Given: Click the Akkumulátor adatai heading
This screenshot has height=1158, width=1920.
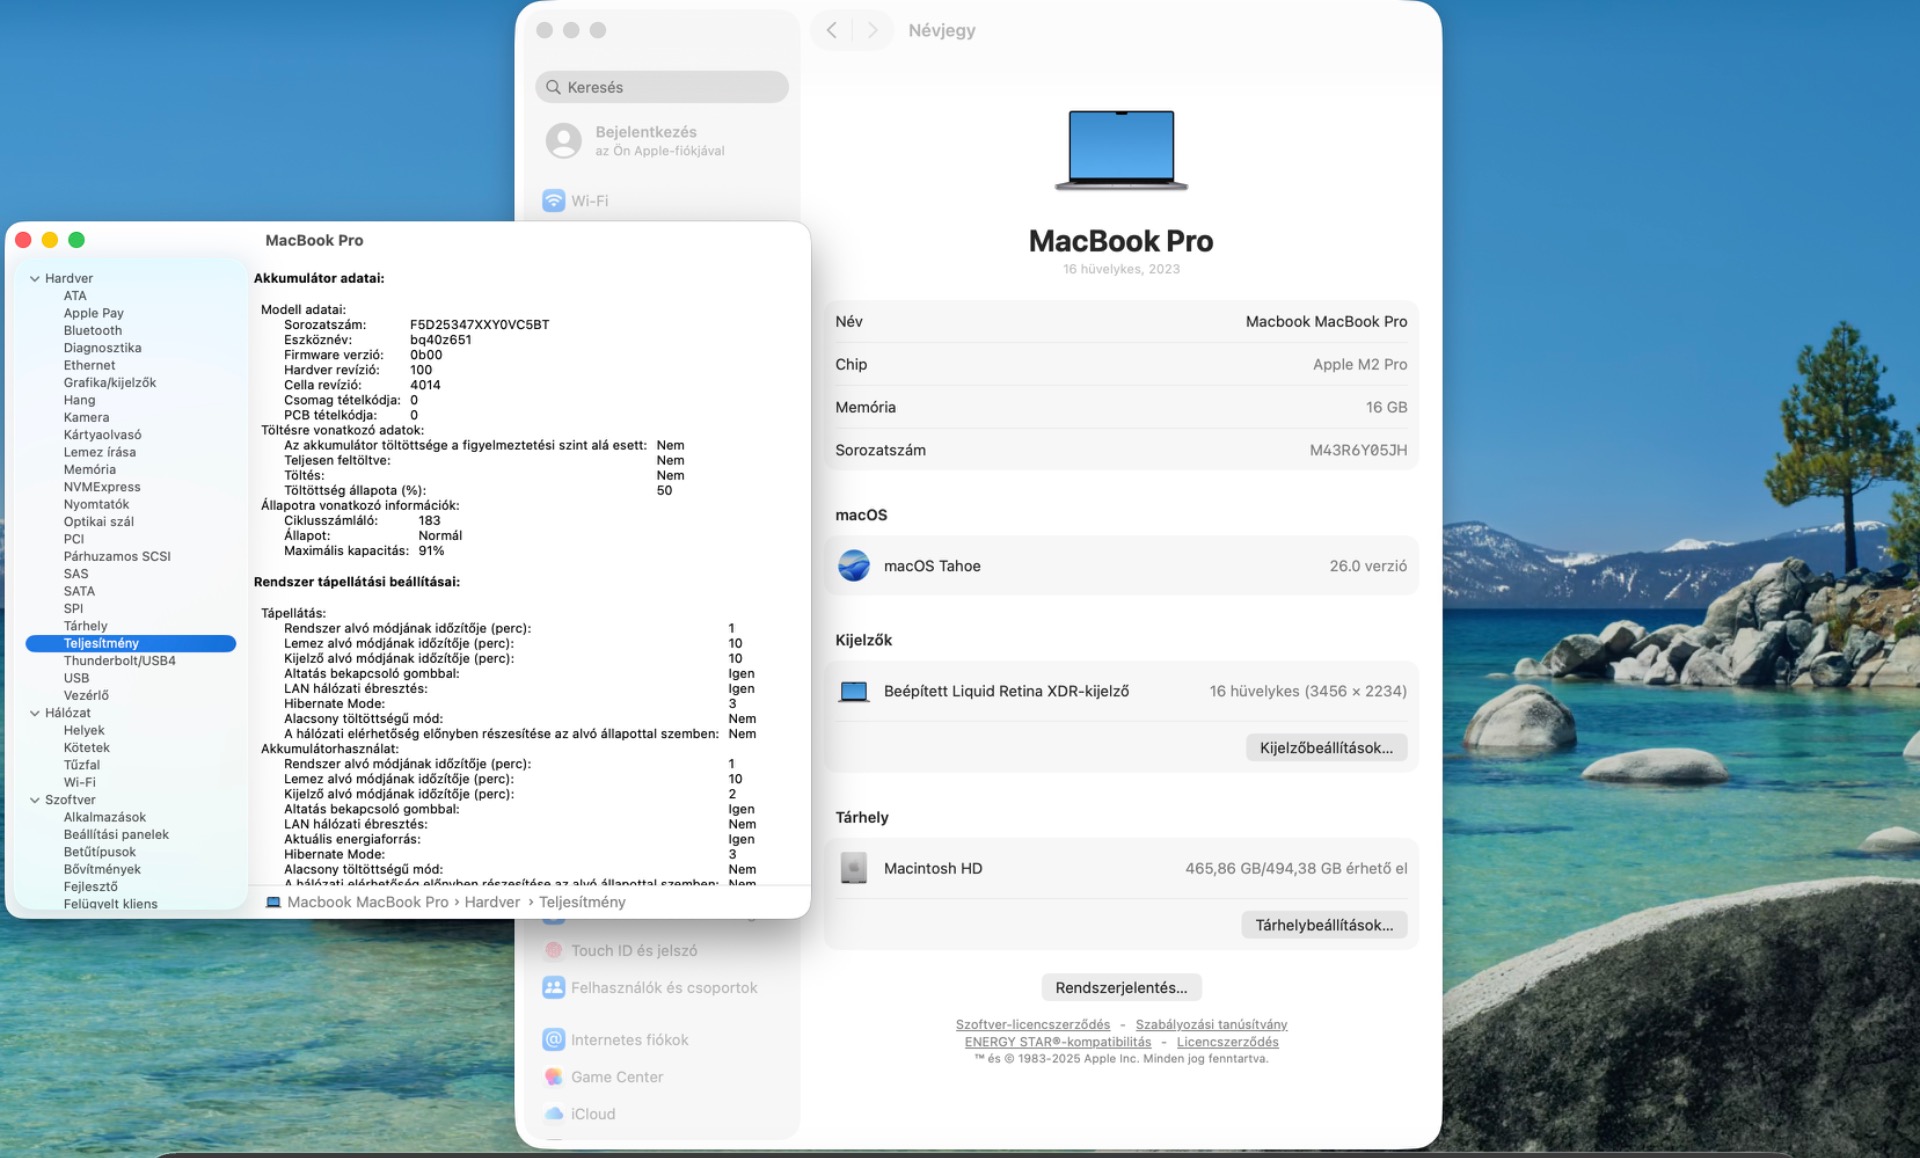Looking at the screenshot, I should tap(319, 278).
